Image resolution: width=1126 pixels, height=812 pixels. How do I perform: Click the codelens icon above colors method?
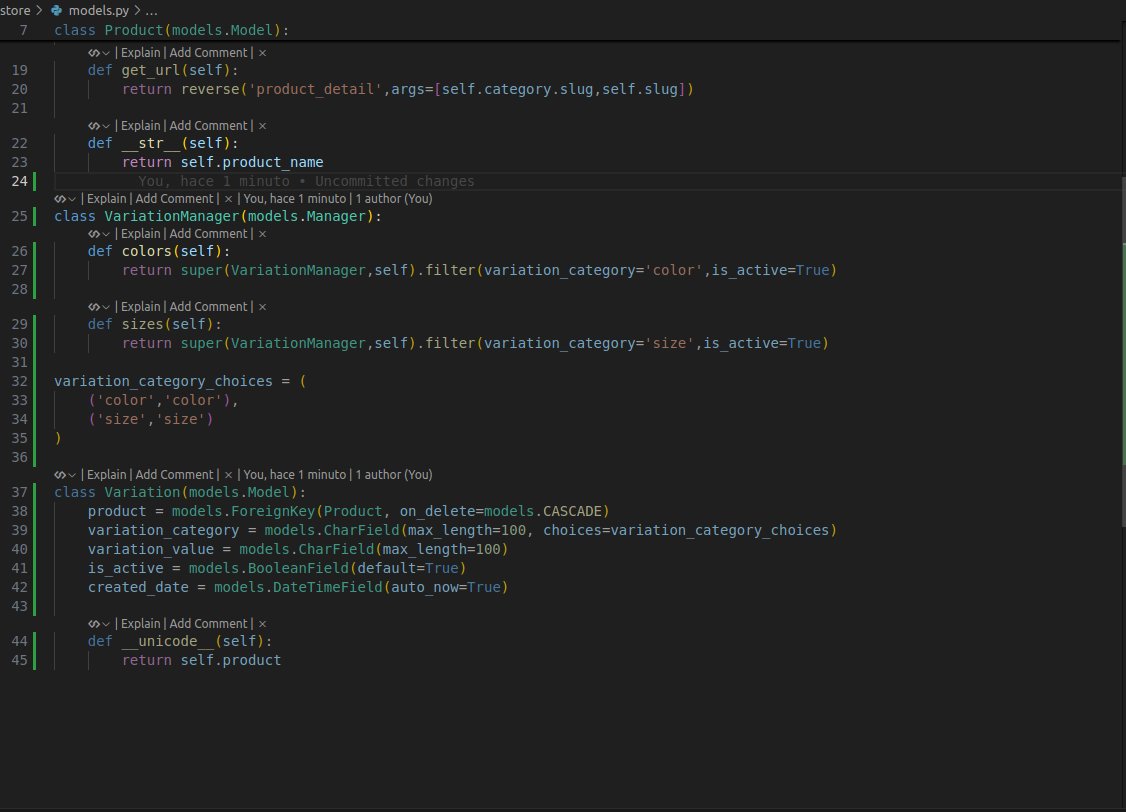click(x=93, y=234)
